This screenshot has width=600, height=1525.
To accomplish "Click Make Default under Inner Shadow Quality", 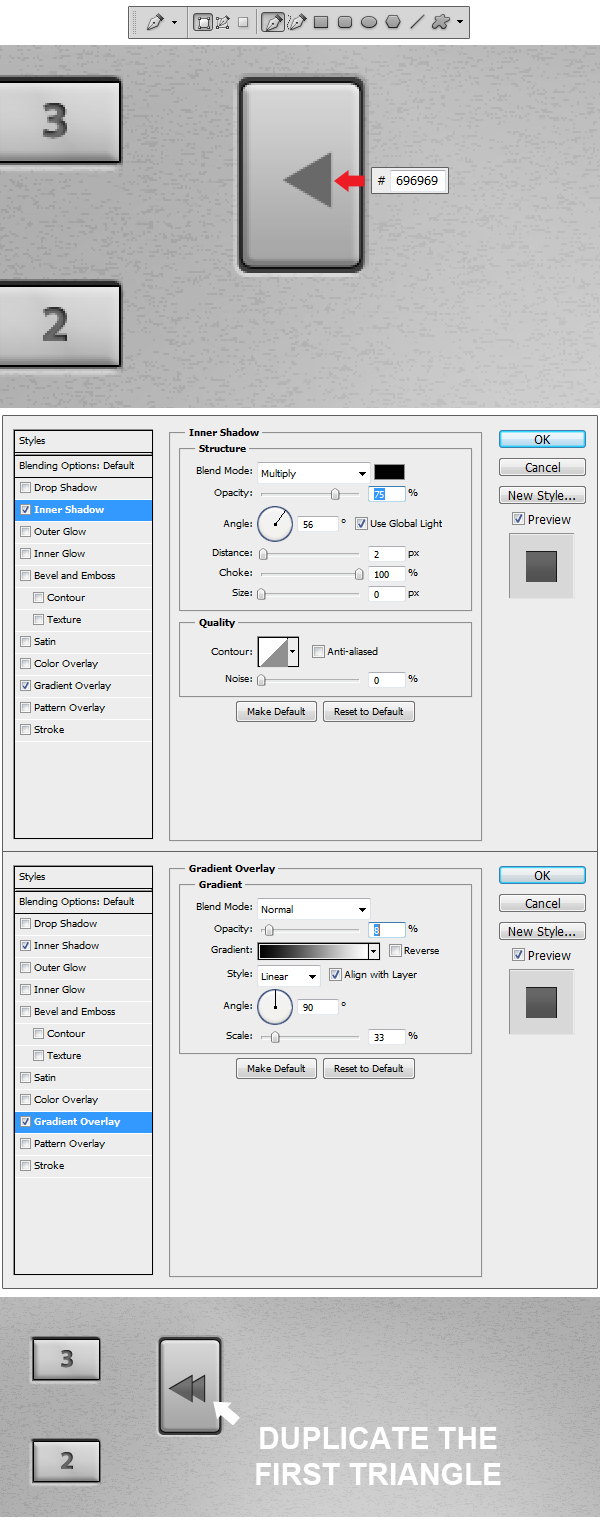I will pos(276,712).
